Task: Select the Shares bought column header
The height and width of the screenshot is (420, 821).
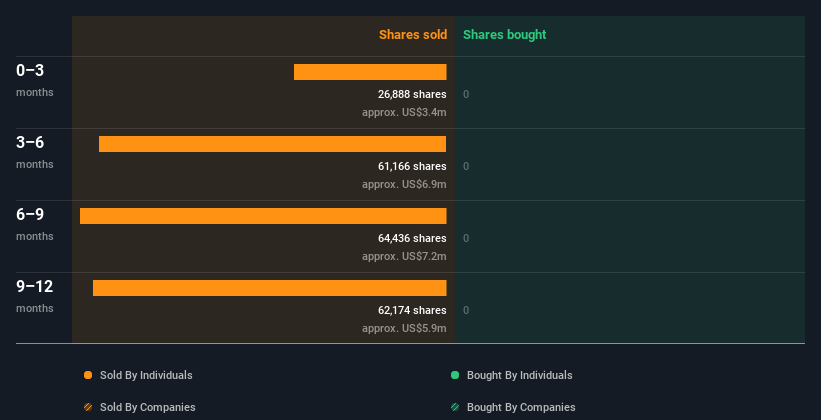Action: click(505, 35)
